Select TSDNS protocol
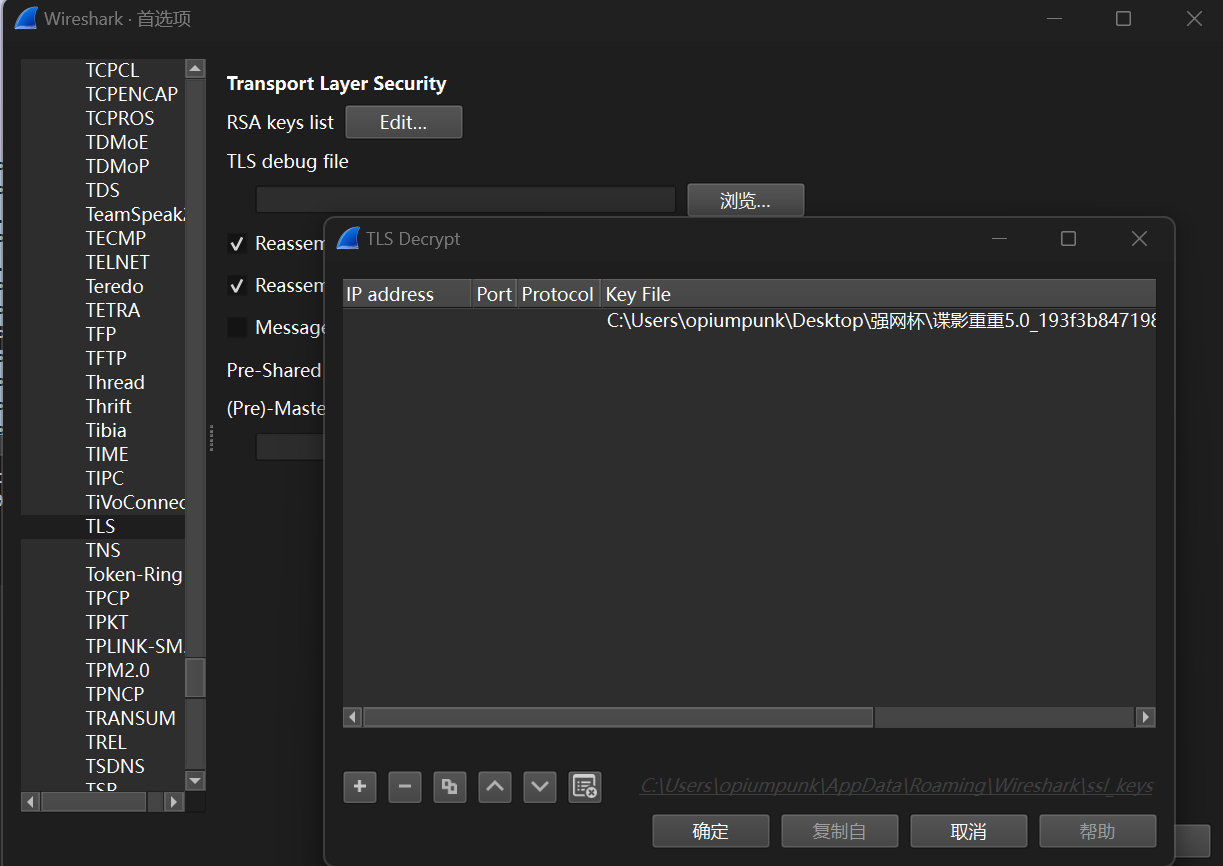This screenshot has width=1223, height=866. (115, 766)
